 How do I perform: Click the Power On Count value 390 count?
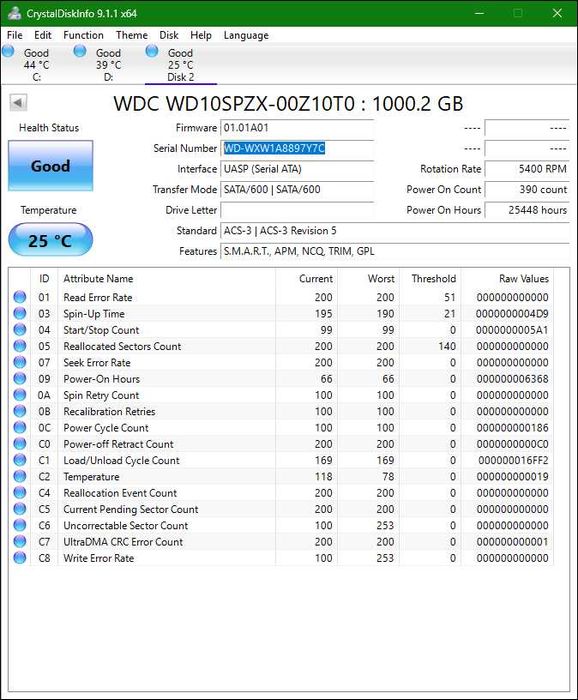527,189
